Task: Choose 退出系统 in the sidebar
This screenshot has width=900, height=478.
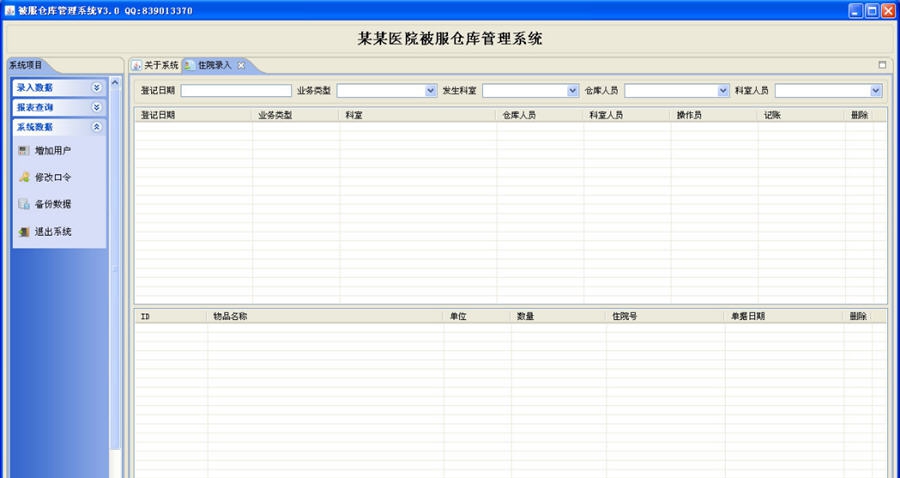Action: [x=53, y=232]
